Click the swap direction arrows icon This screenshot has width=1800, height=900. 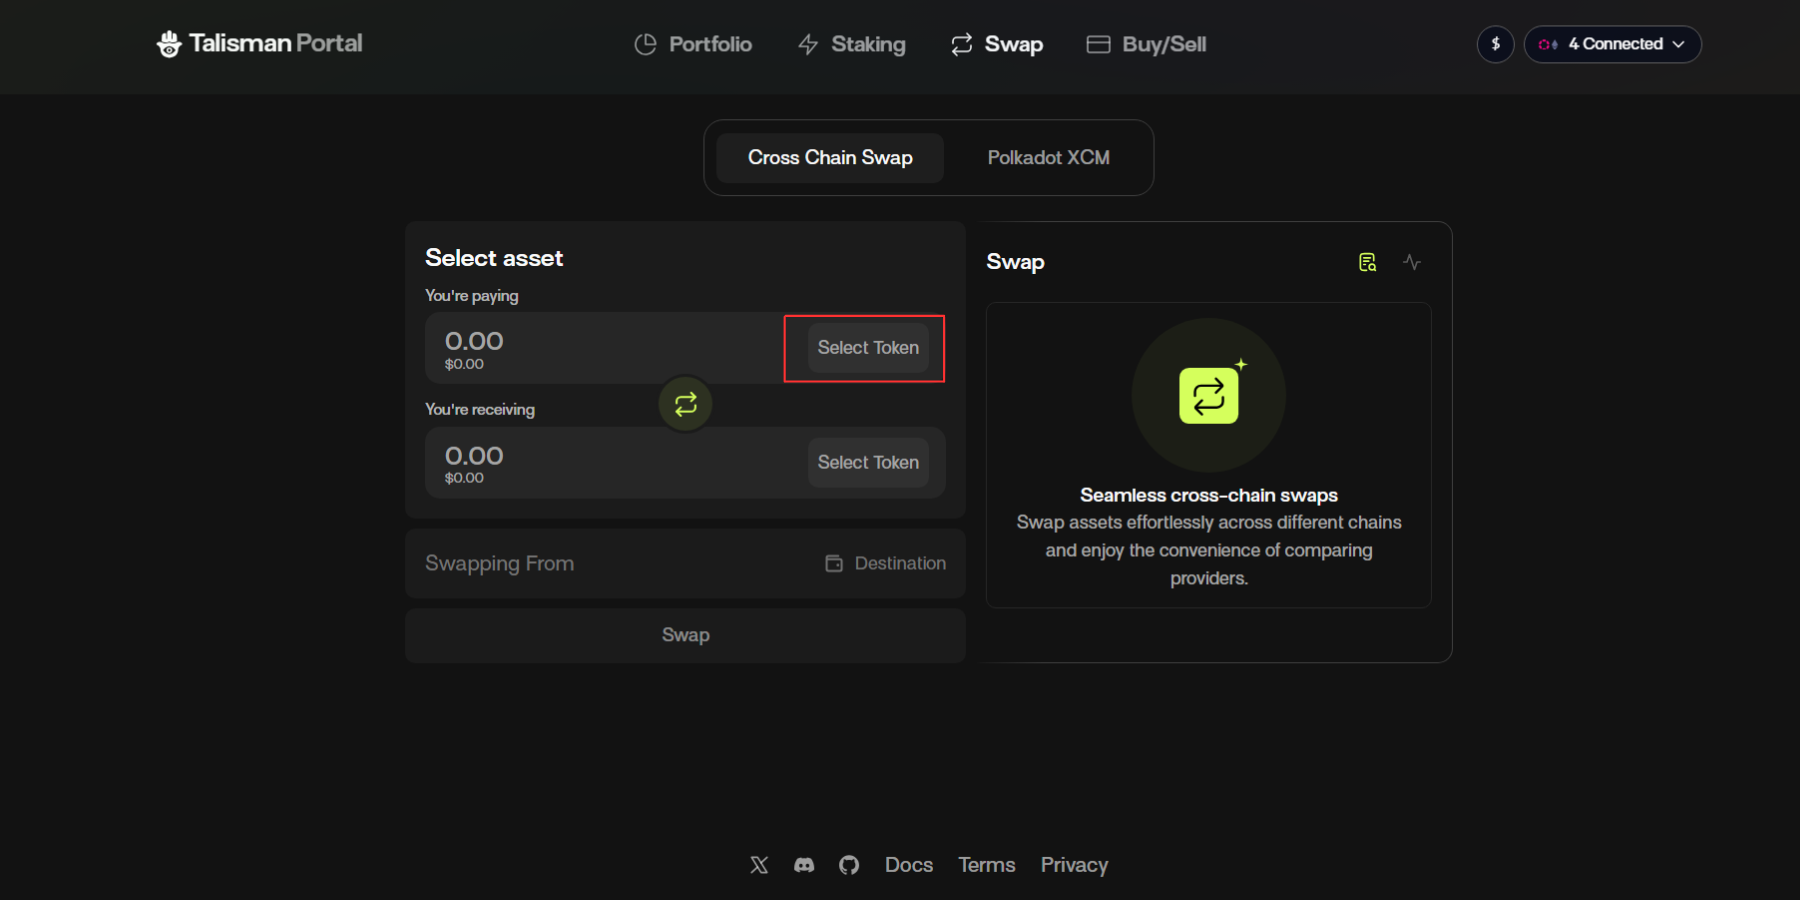685,404
